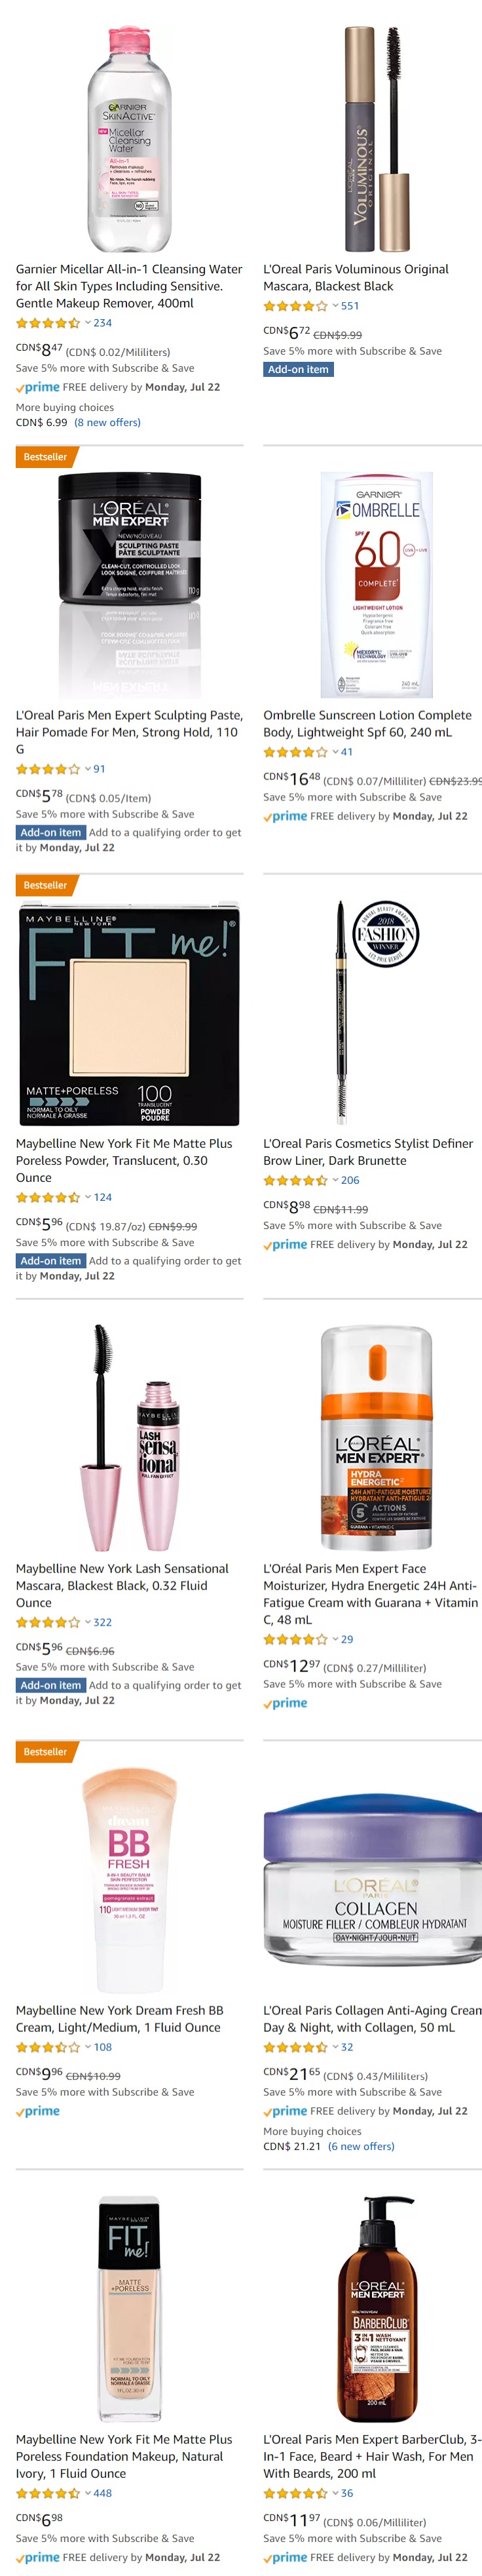Click star rating for Ombrelle Sunscreen Lotion

click(295, 752)
